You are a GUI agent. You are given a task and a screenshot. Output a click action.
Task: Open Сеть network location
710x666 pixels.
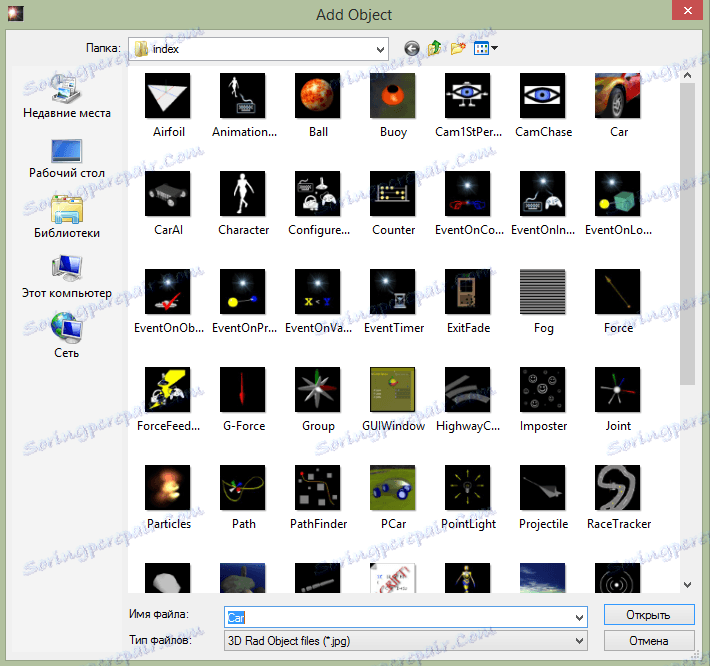pyautogui.click(x=67, y=335)
